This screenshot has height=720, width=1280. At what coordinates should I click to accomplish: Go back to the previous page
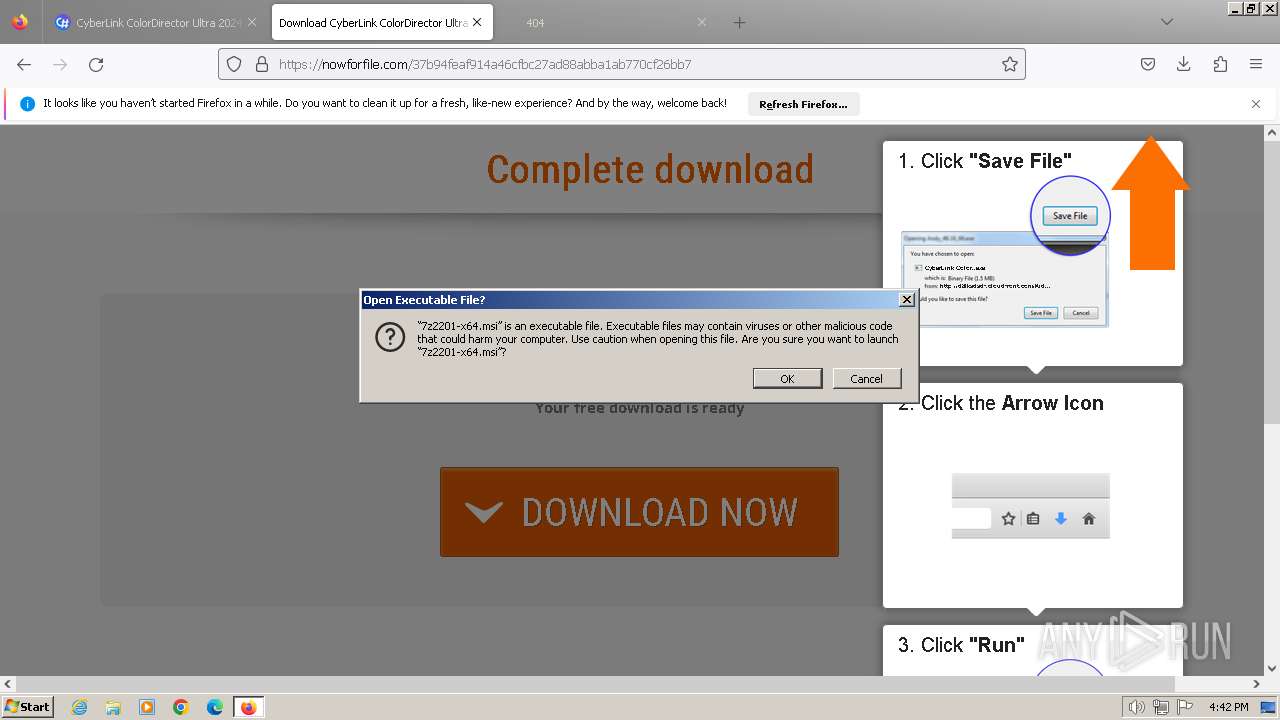[24, 64]
